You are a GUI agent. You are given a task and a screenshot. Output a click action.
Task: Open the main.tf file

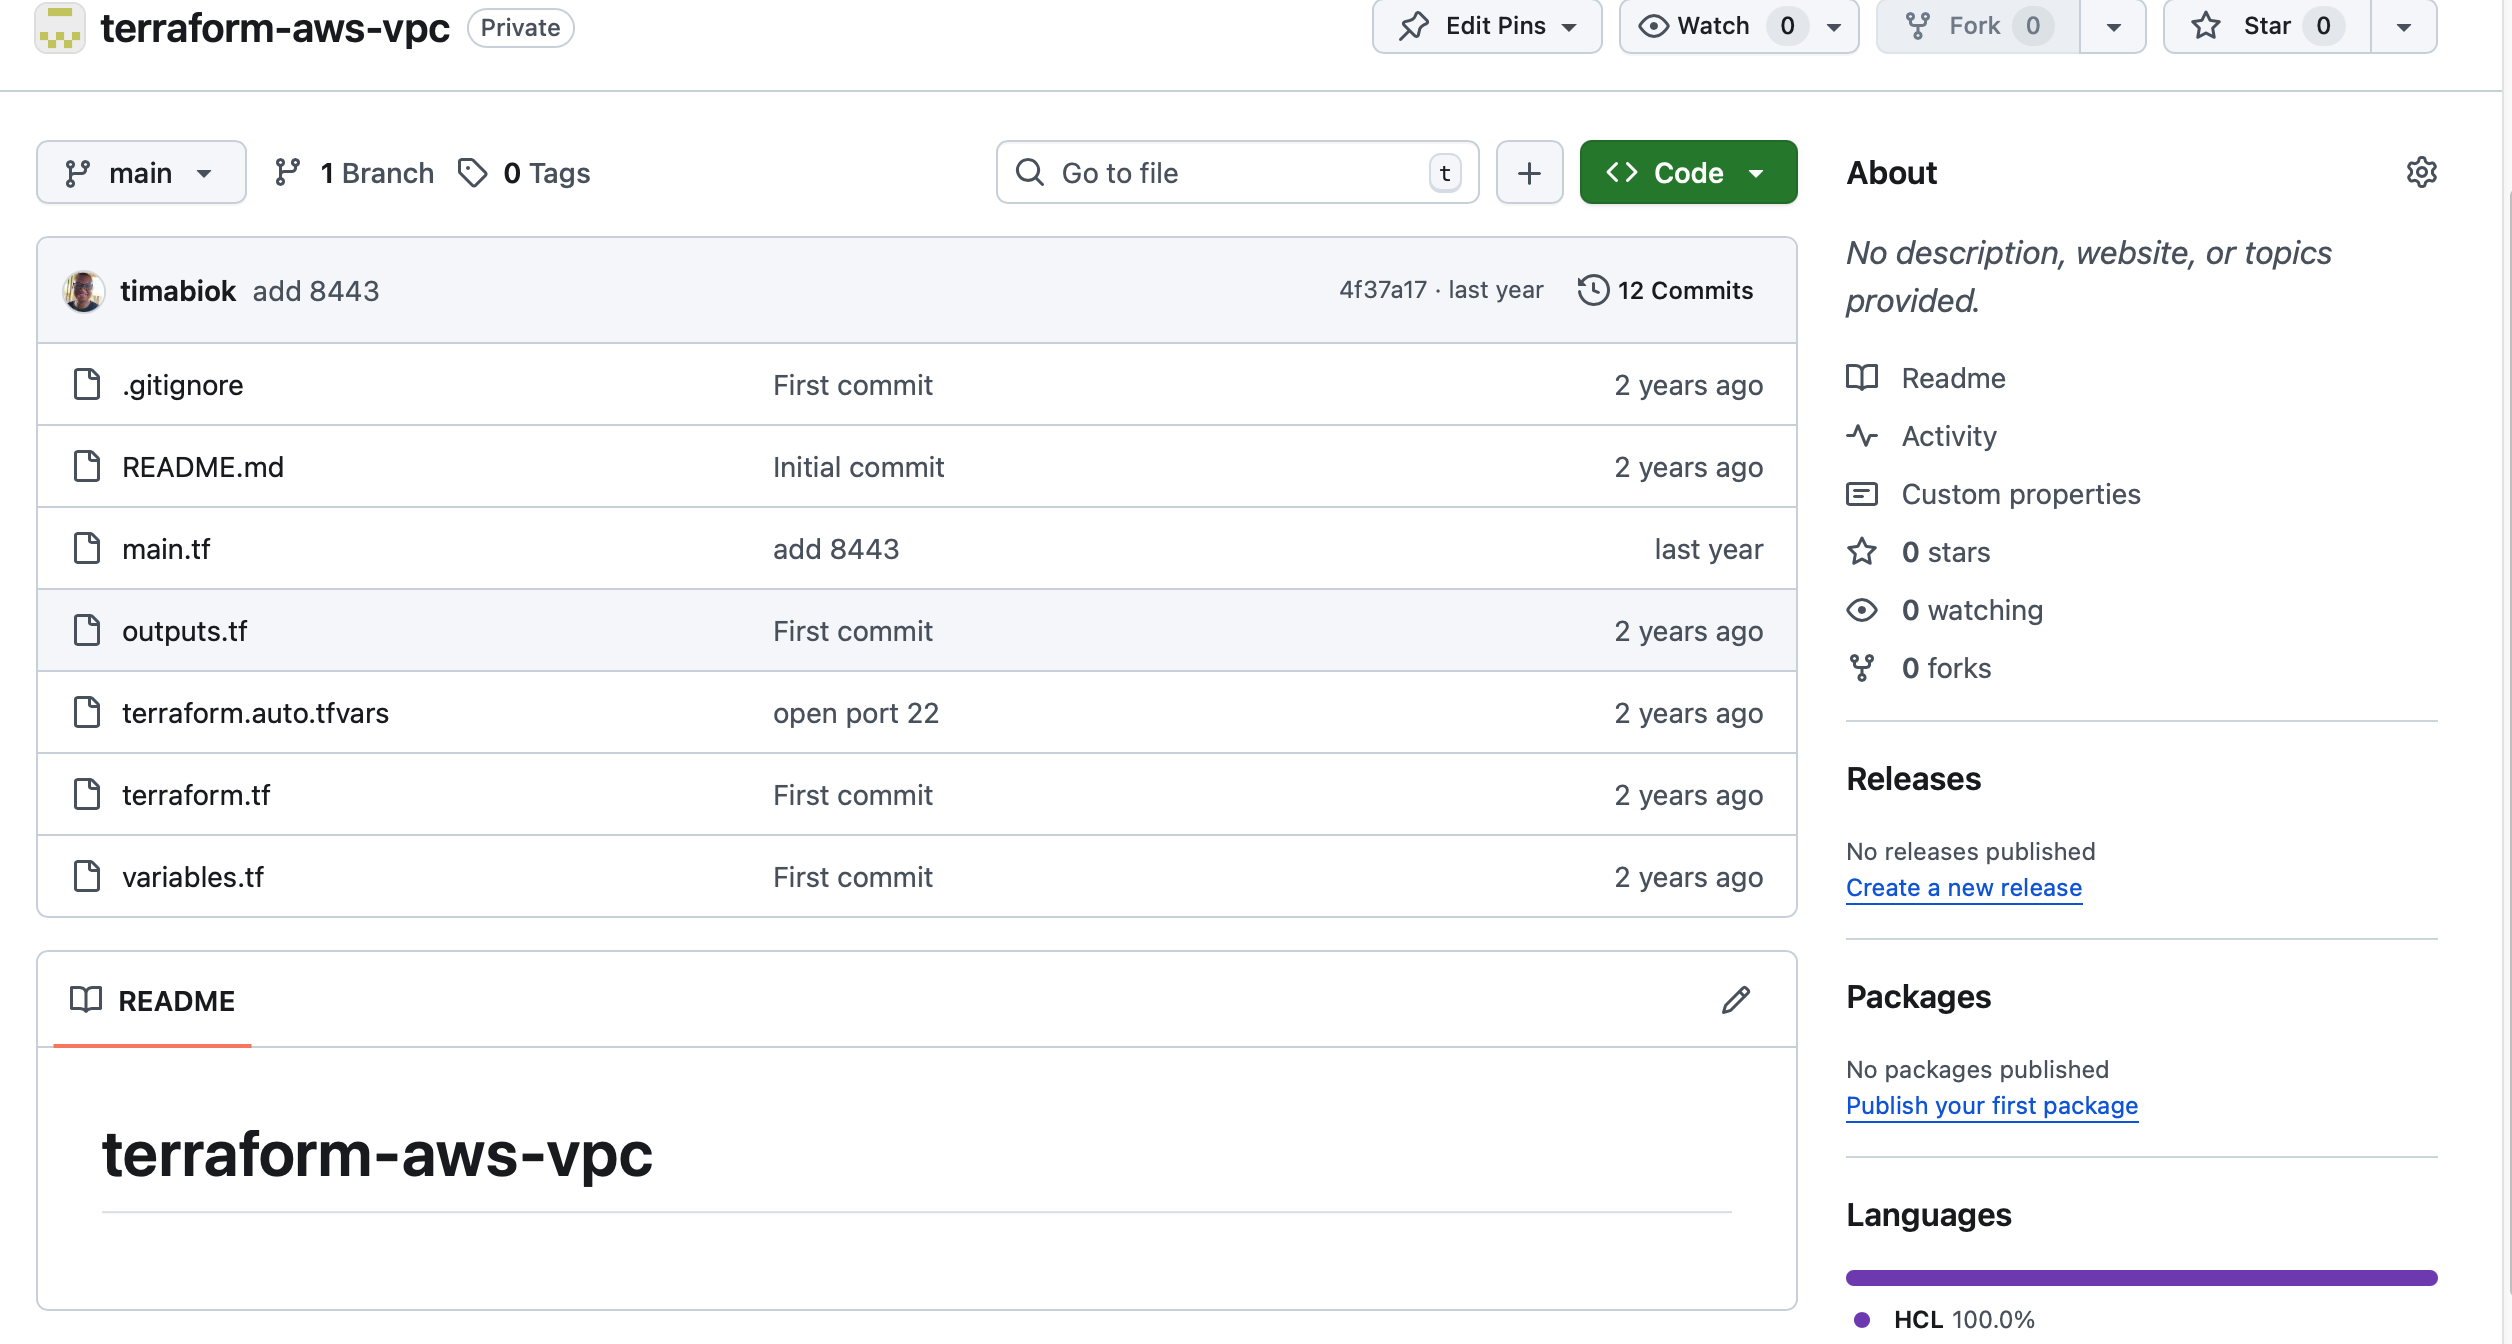166,549
